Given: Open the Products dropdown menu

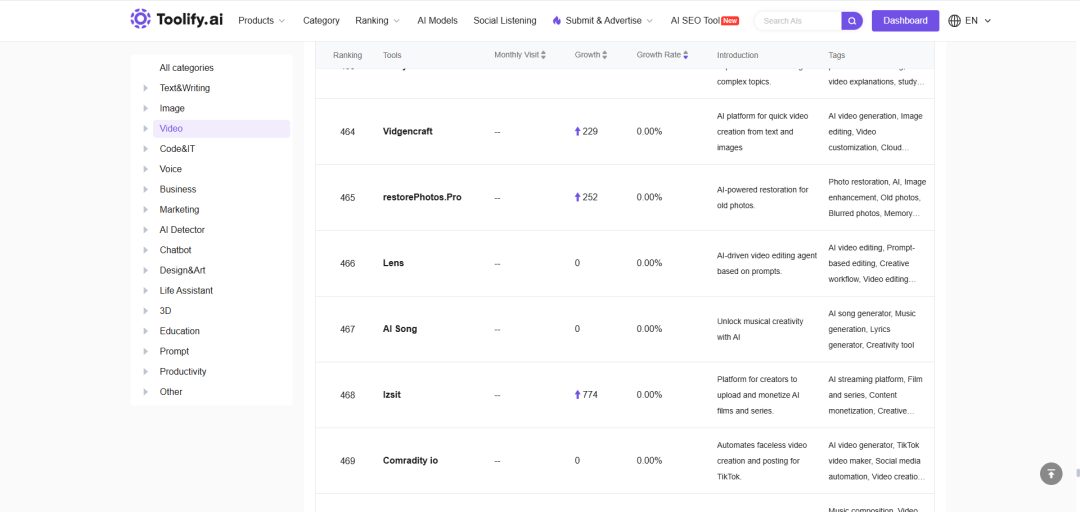Looking at the screenshot, I should [262, 21].
